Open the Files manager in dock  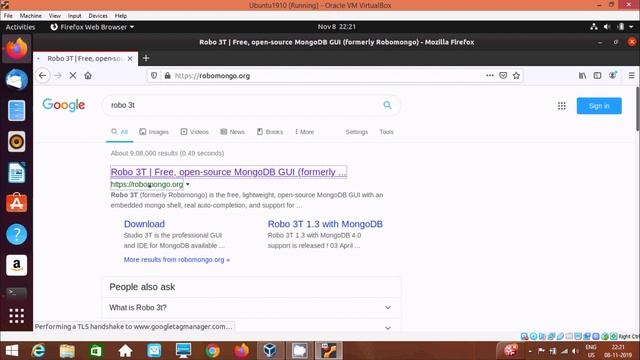(x=16, y=111)
